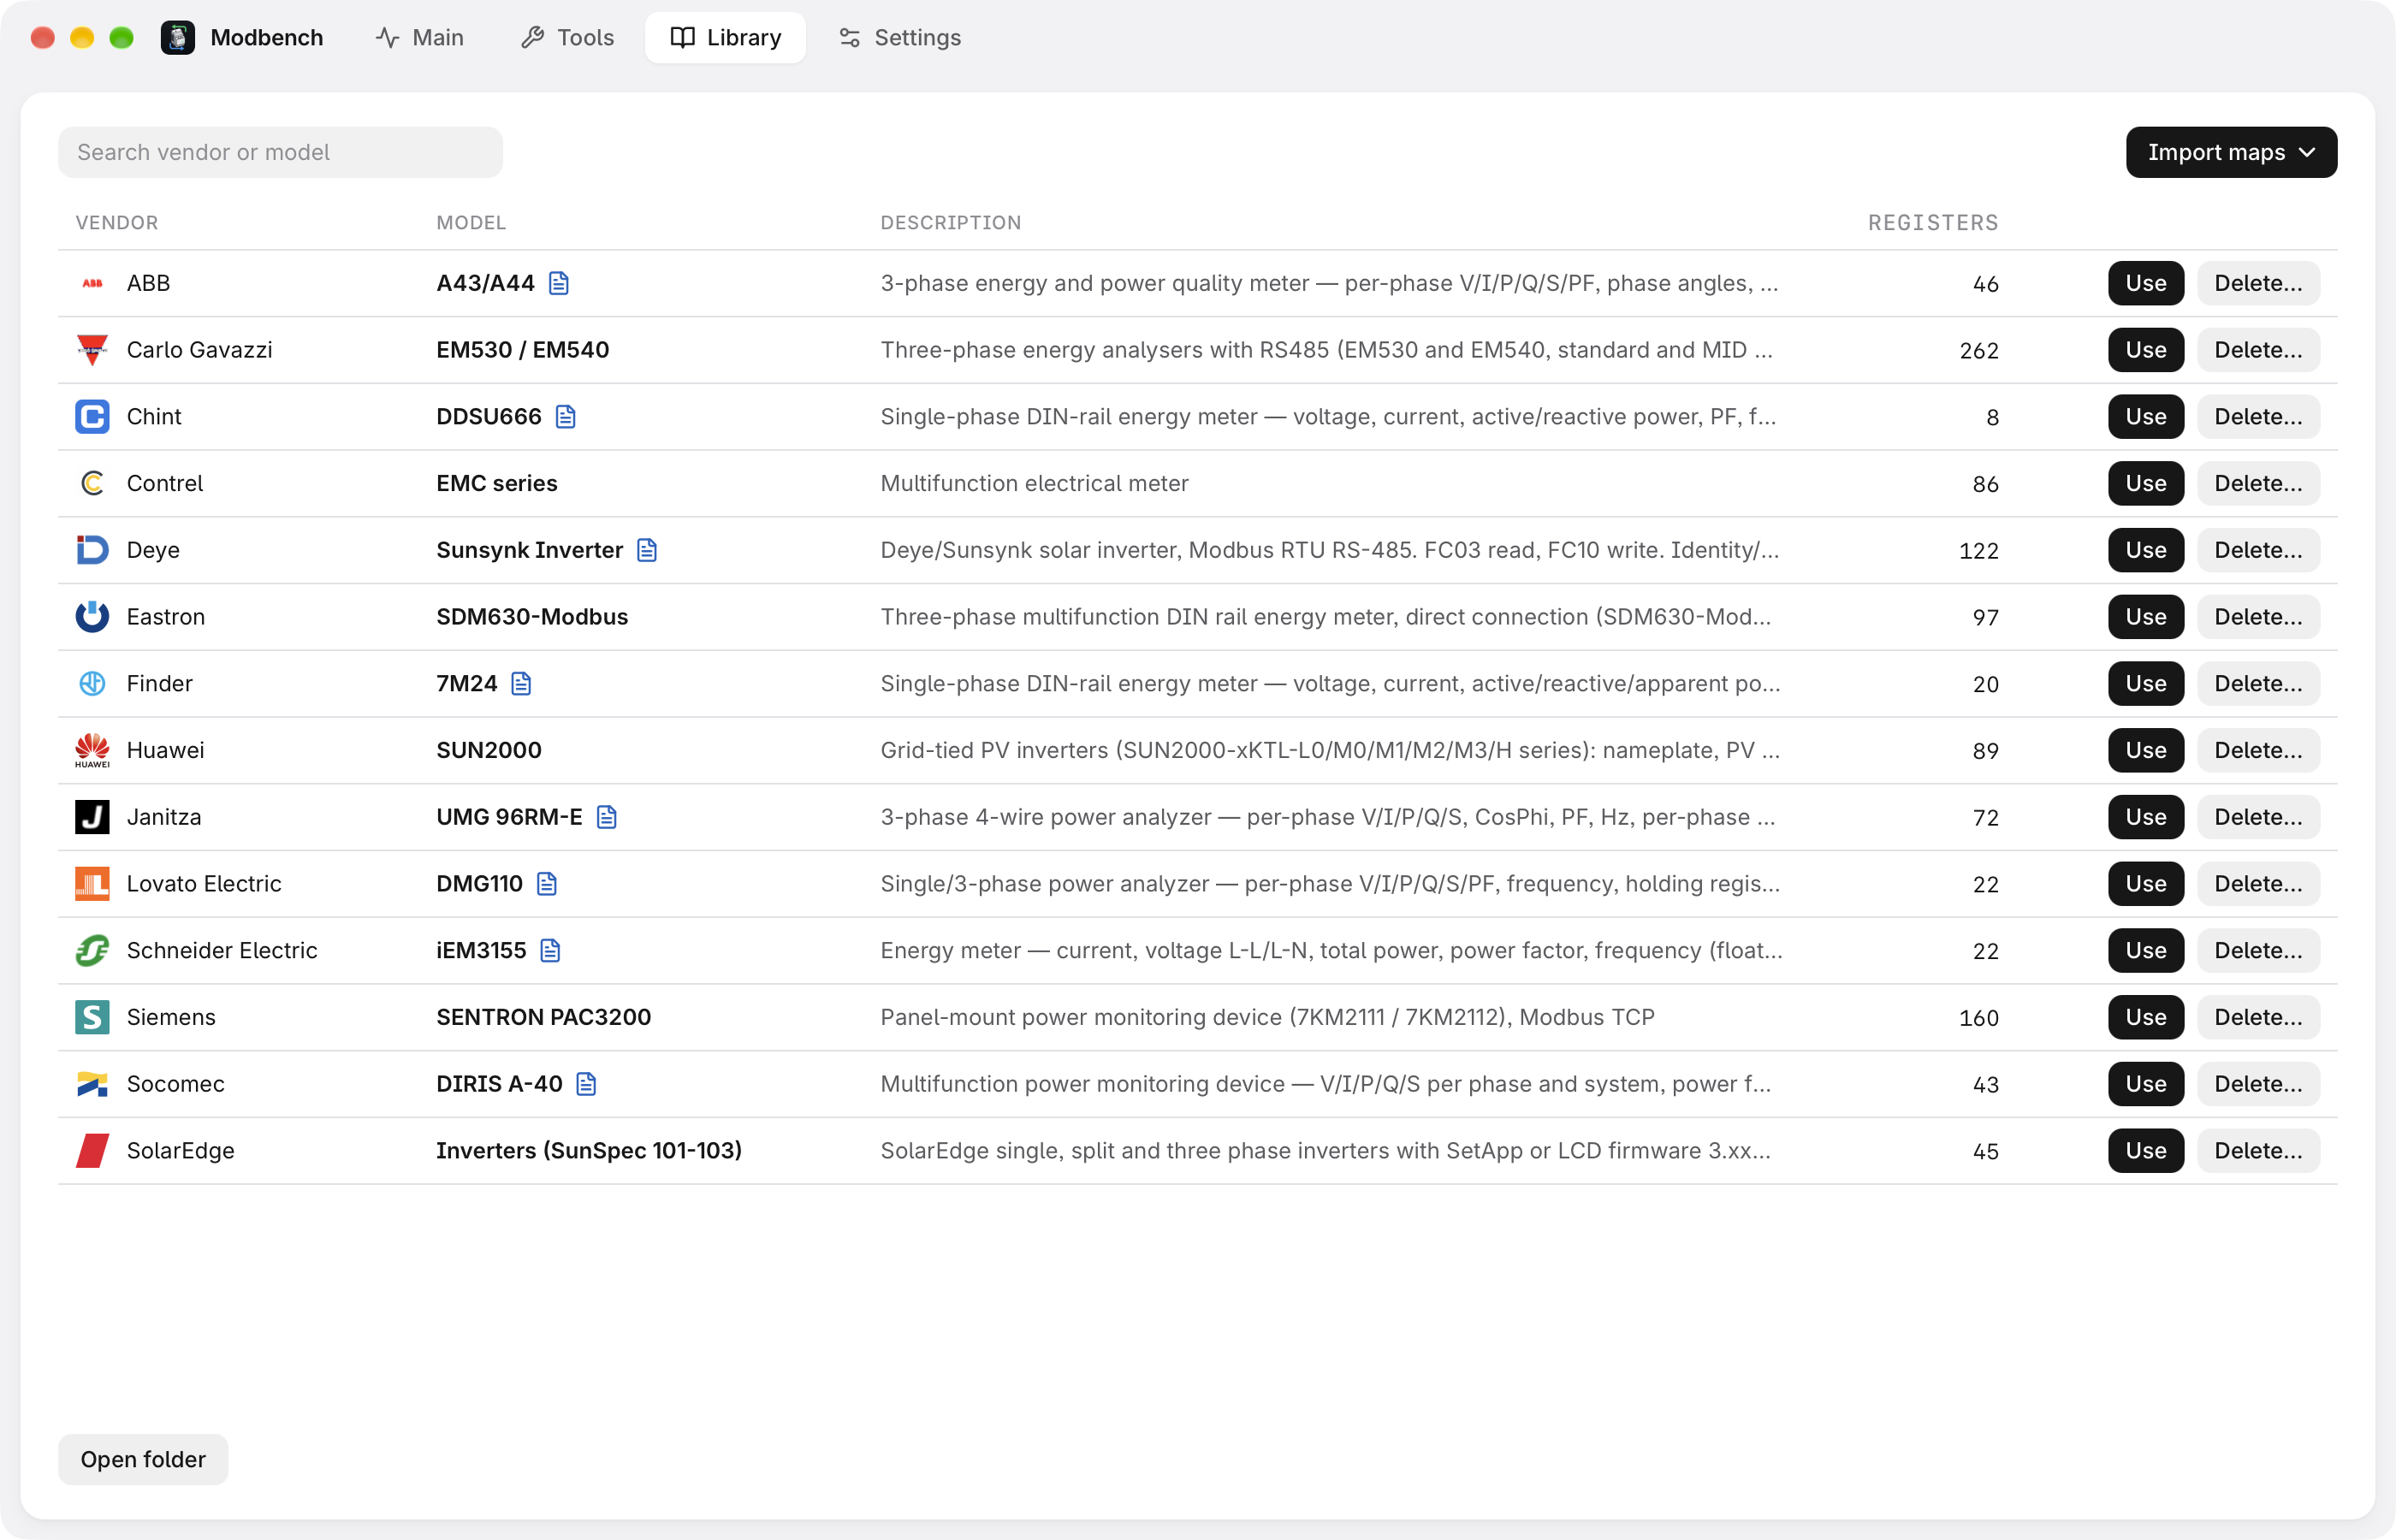The height and width of the screenshot is (1540, 2396).
Task: Click the VENDOR column header
Action: [x=117, y=222]
